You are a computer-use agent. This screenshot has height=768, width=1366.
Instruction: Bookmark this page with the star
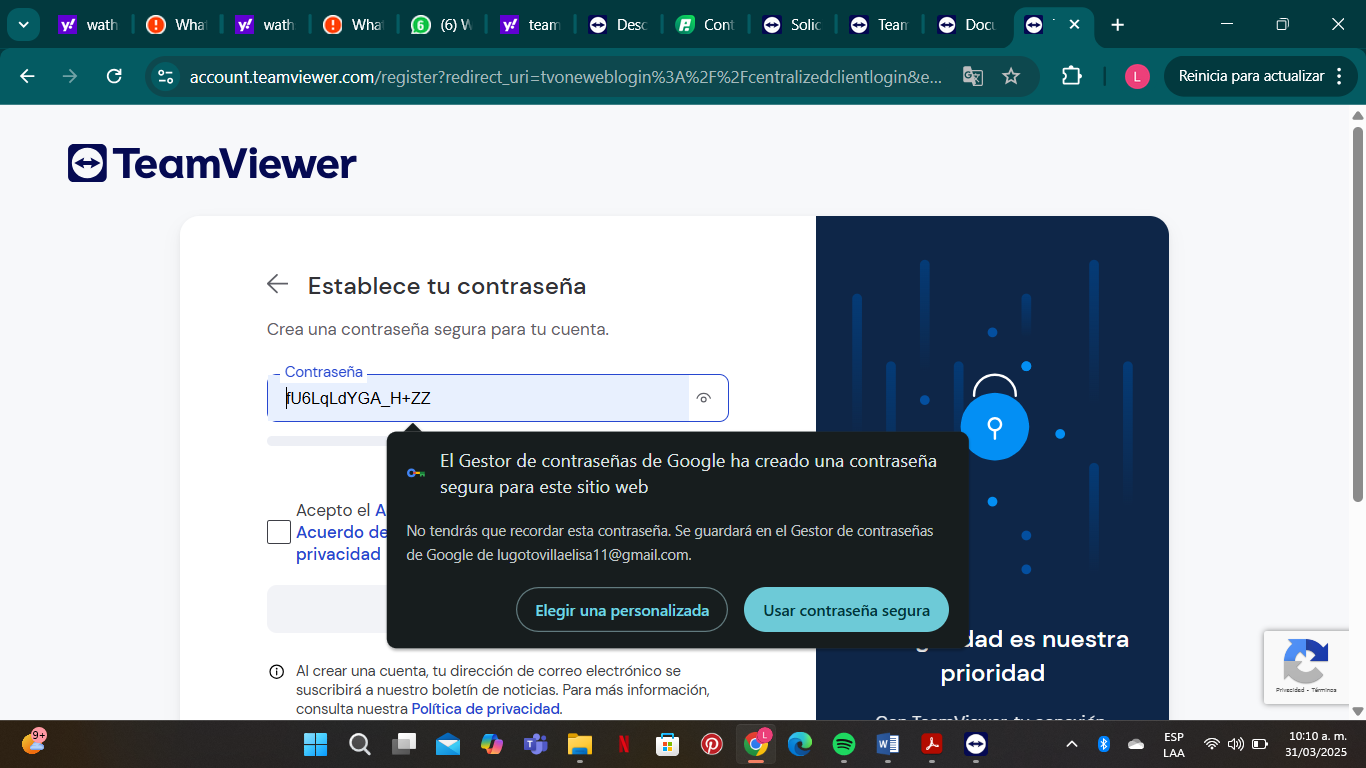pos(1011,76)
